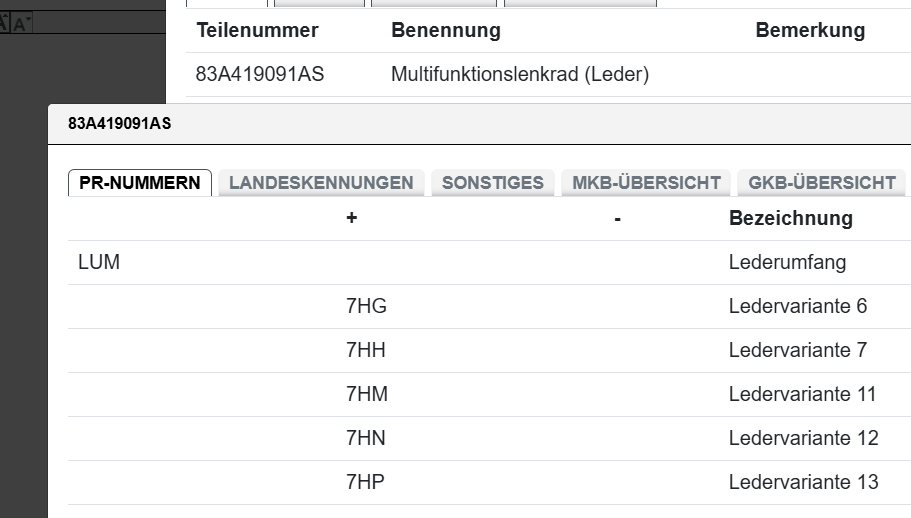911x518 pixels.
Task: Select the LUM row label
Action: (x=98, y=263)
